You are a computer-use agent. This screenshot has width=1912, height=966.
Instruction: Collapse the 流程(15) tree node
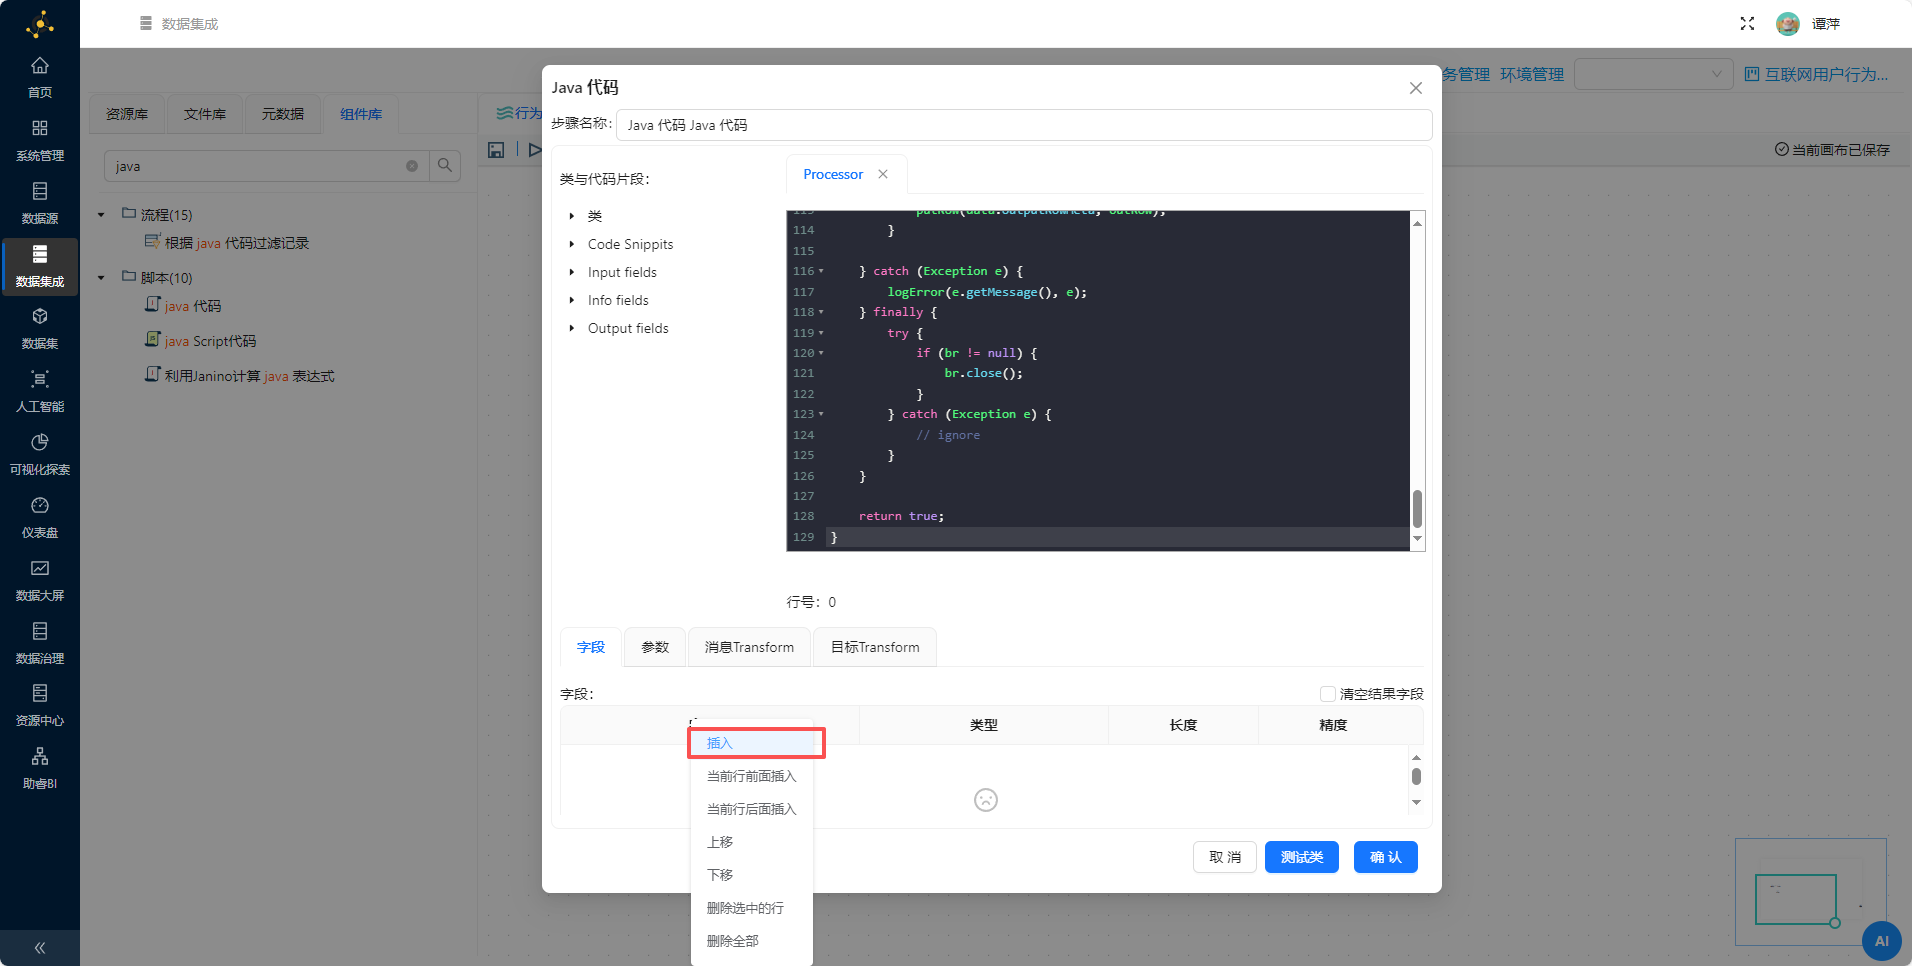coord(101,215)
